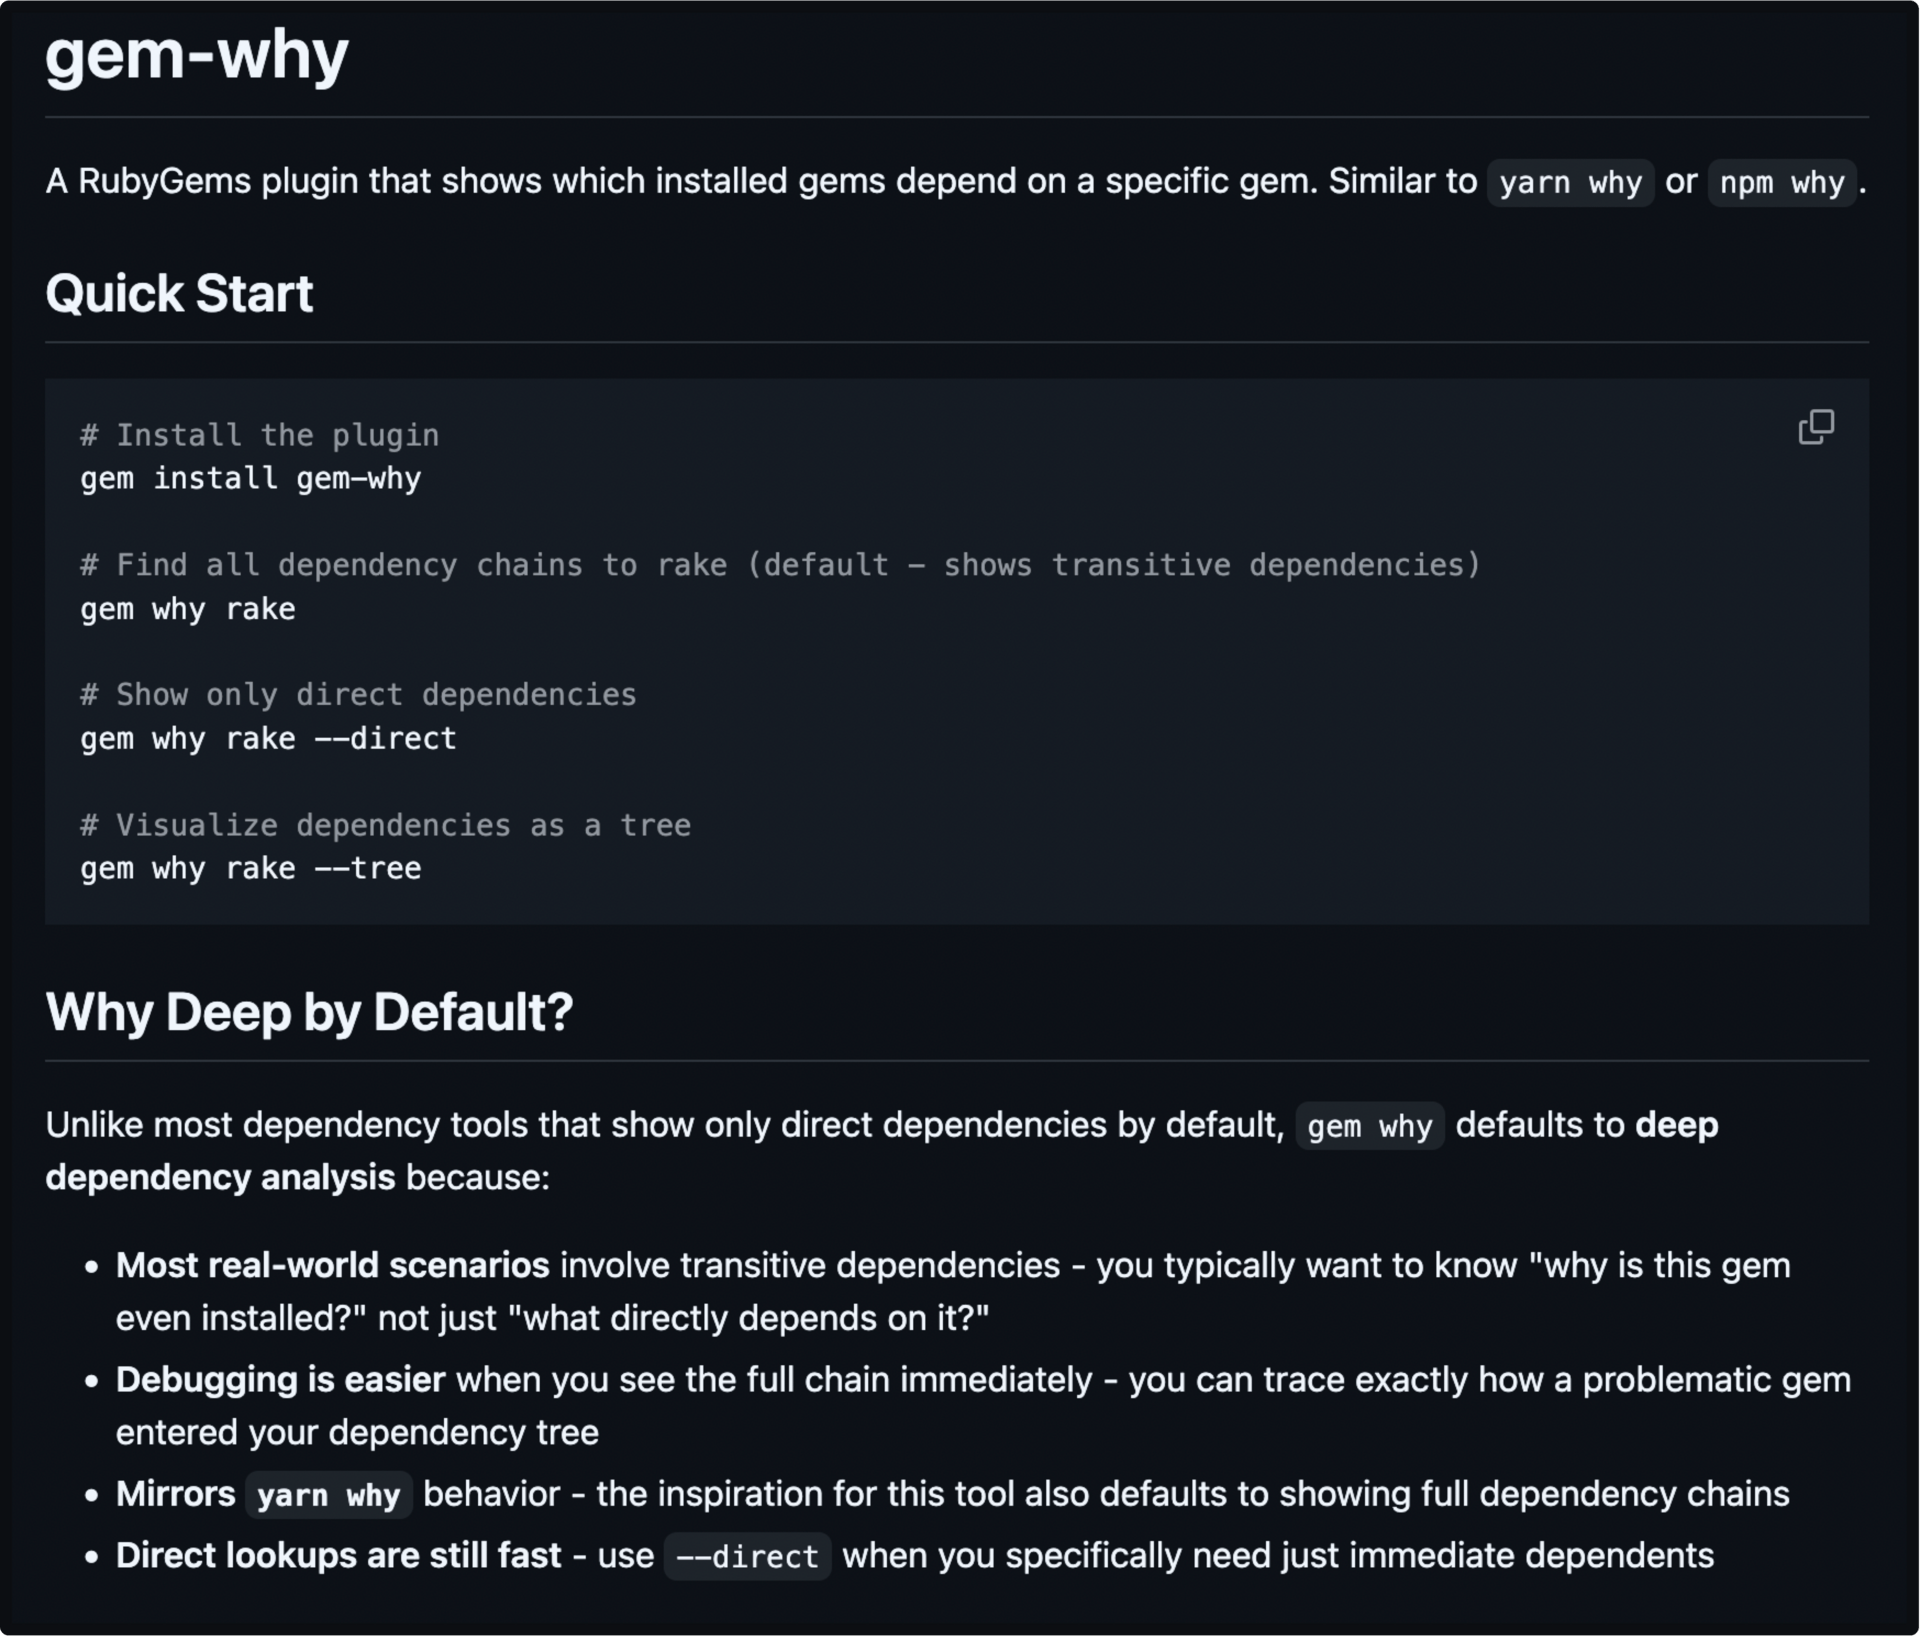Click the Why Deep by Default? heading

[x=309, y=1012]
